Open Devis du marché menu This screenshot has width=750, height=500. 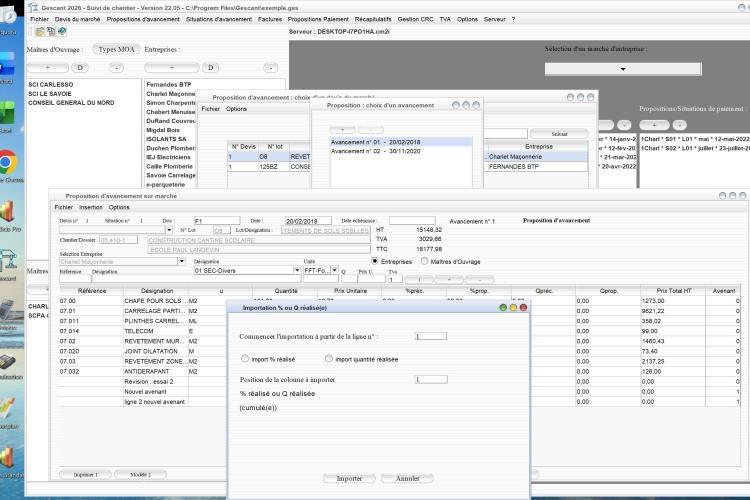click(77, 19)
